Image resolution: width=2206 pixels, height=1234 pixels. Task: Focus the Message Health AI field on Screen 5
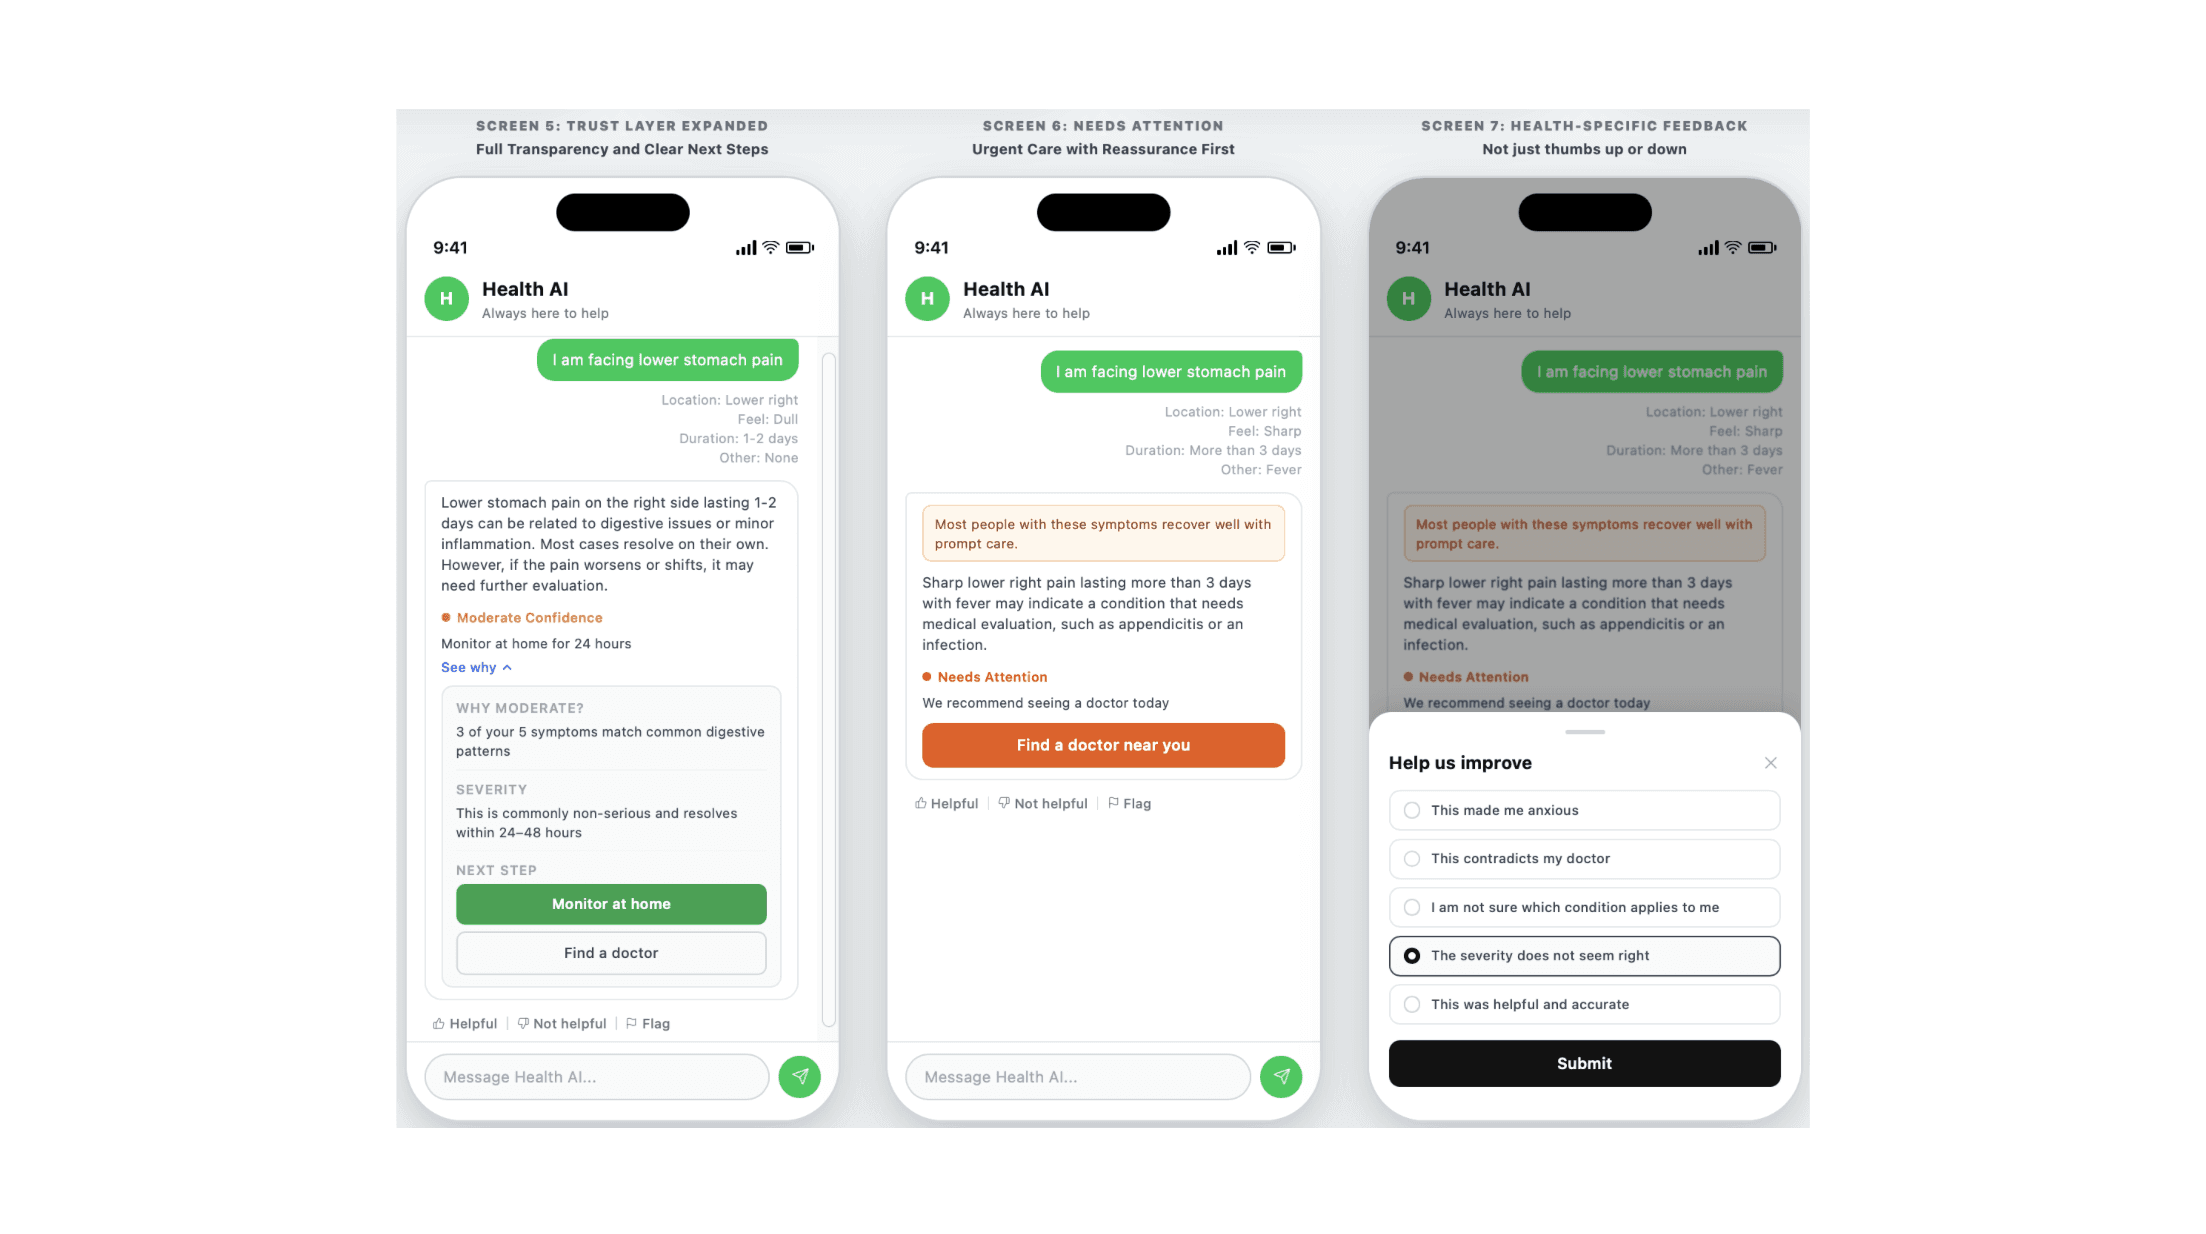tap(596, 1077)
